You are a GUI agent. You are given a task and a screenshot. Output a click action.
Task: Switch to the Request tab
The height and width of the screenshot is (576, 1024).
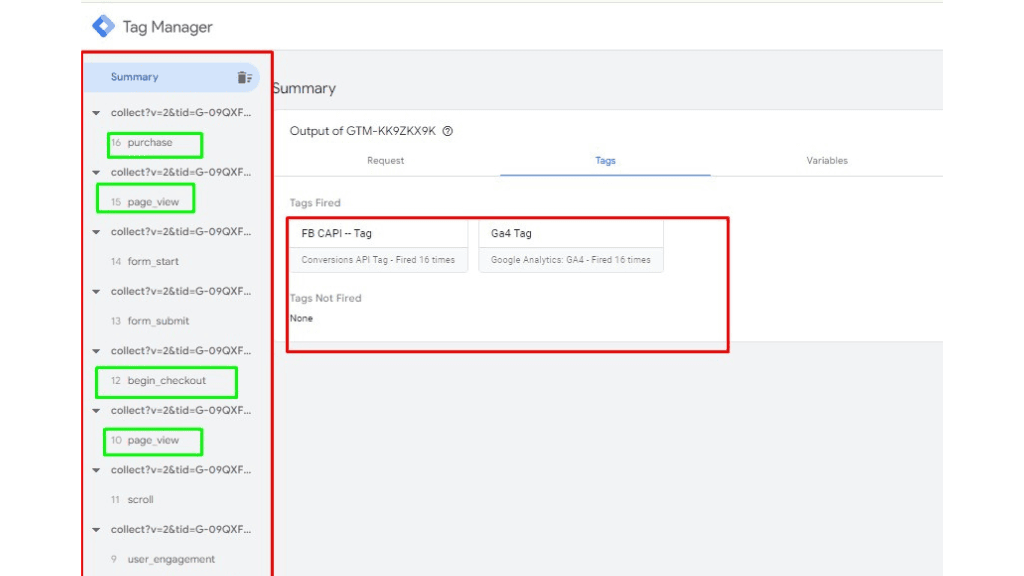click(x=385, y=161)
